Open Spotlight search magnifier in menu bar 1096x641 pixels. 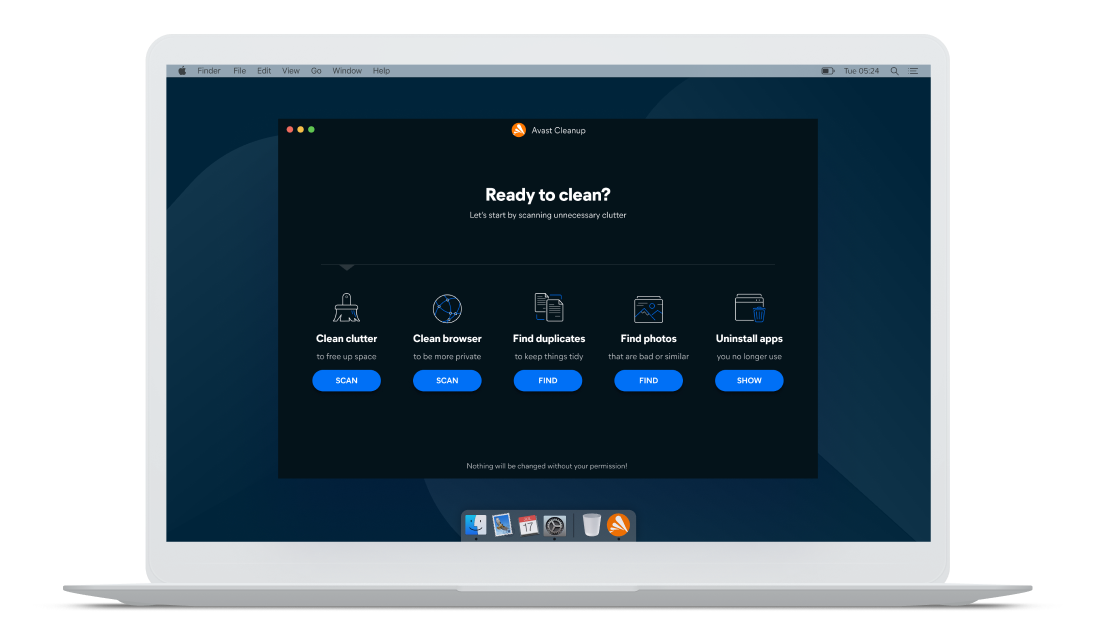click(894, 71)
